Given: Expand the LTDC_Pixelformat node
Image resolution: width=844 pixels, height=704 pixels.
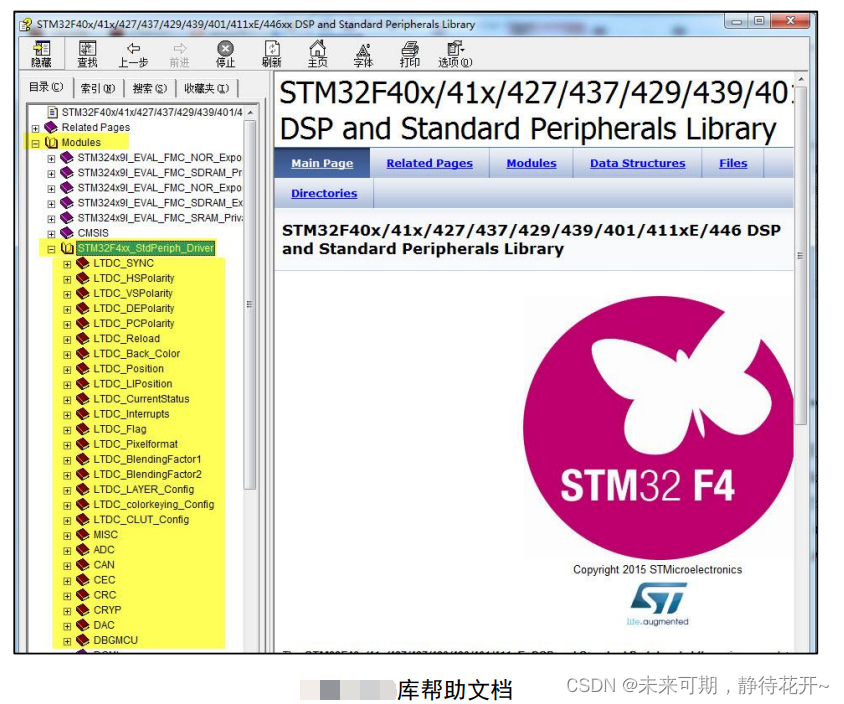Looking at the screenshot, I should pos(67,445).
